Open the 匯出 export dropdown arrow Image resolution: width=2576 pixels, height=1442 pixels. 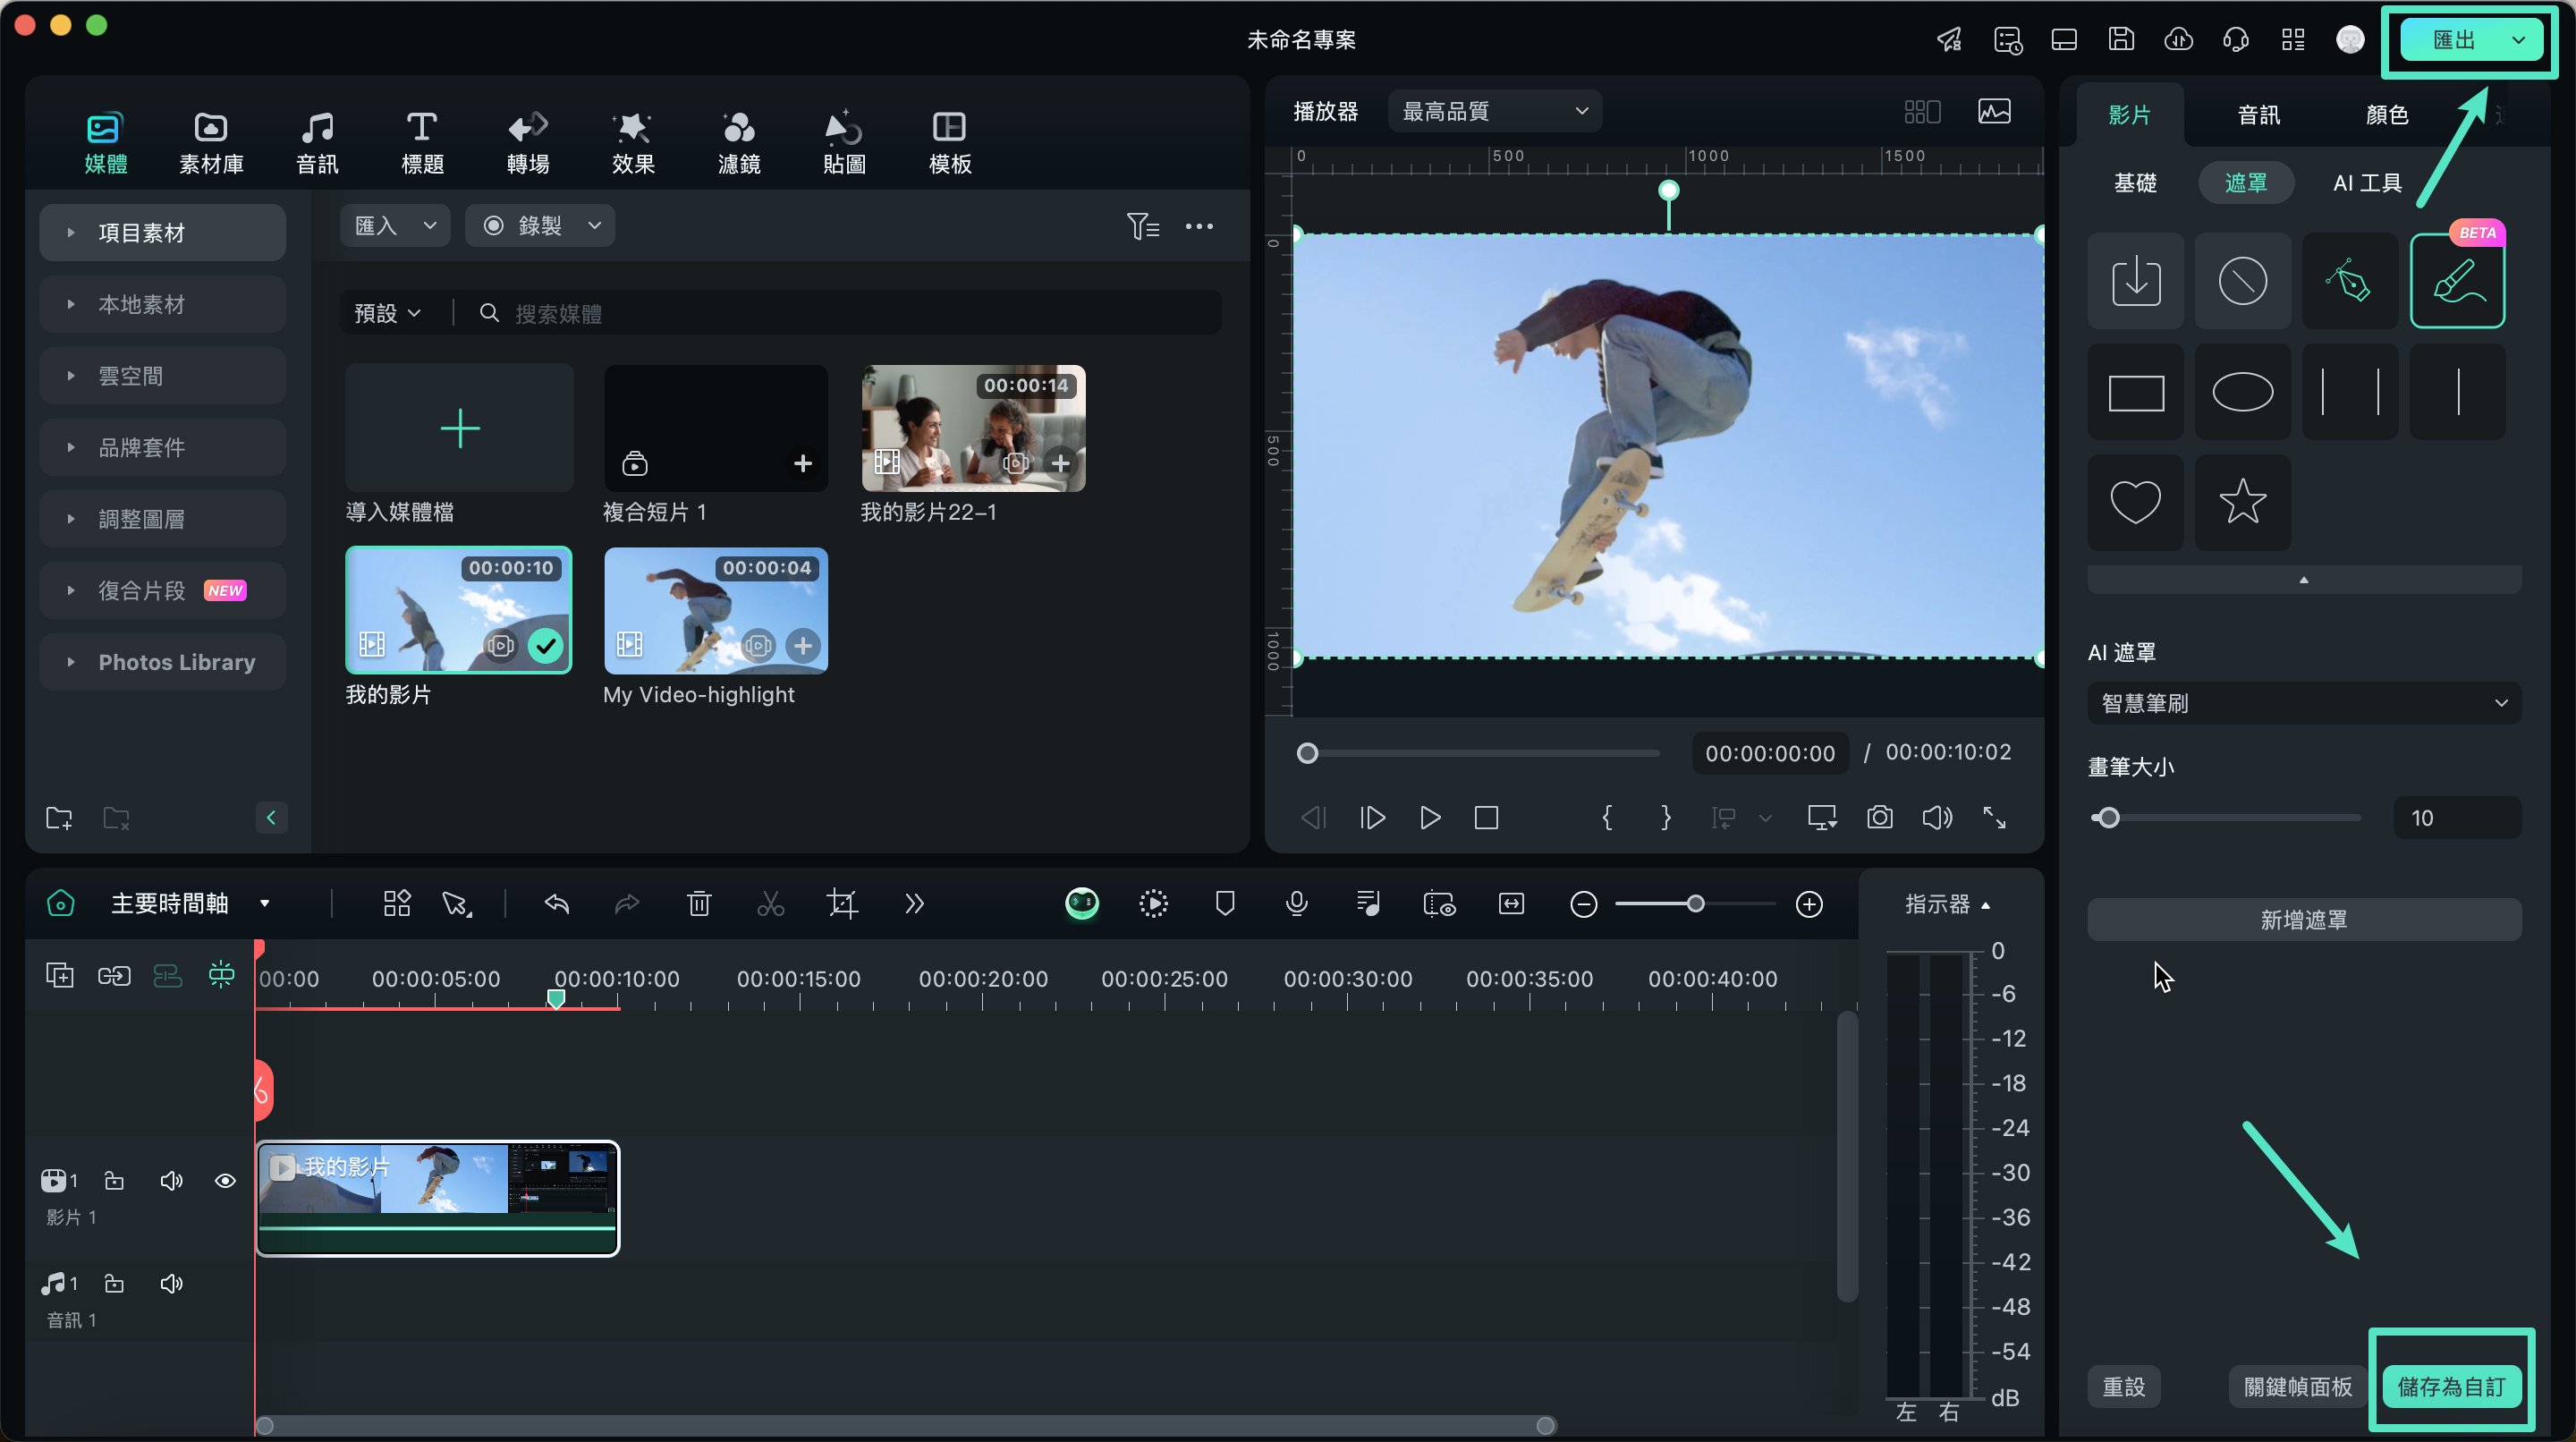(2519, 40)
